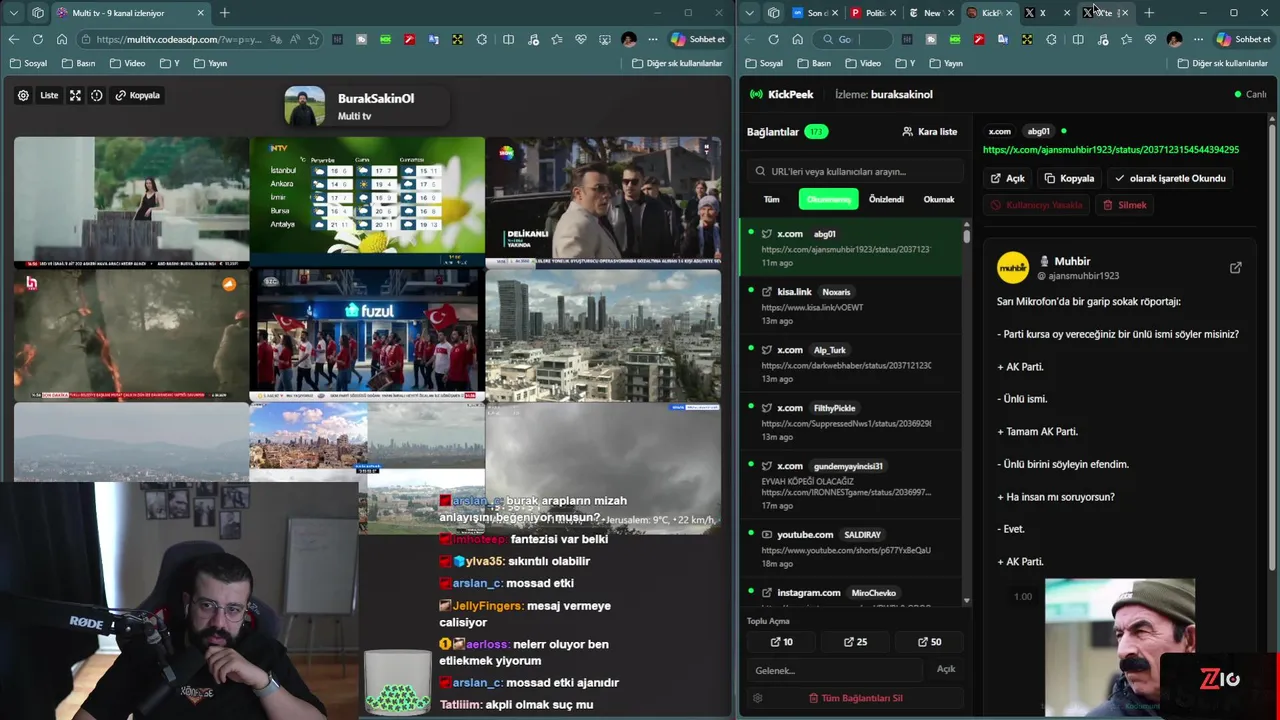Open extensions puzzle icon in left browser
Viewport: 1280px width, 720px height.
pos(482,39)
